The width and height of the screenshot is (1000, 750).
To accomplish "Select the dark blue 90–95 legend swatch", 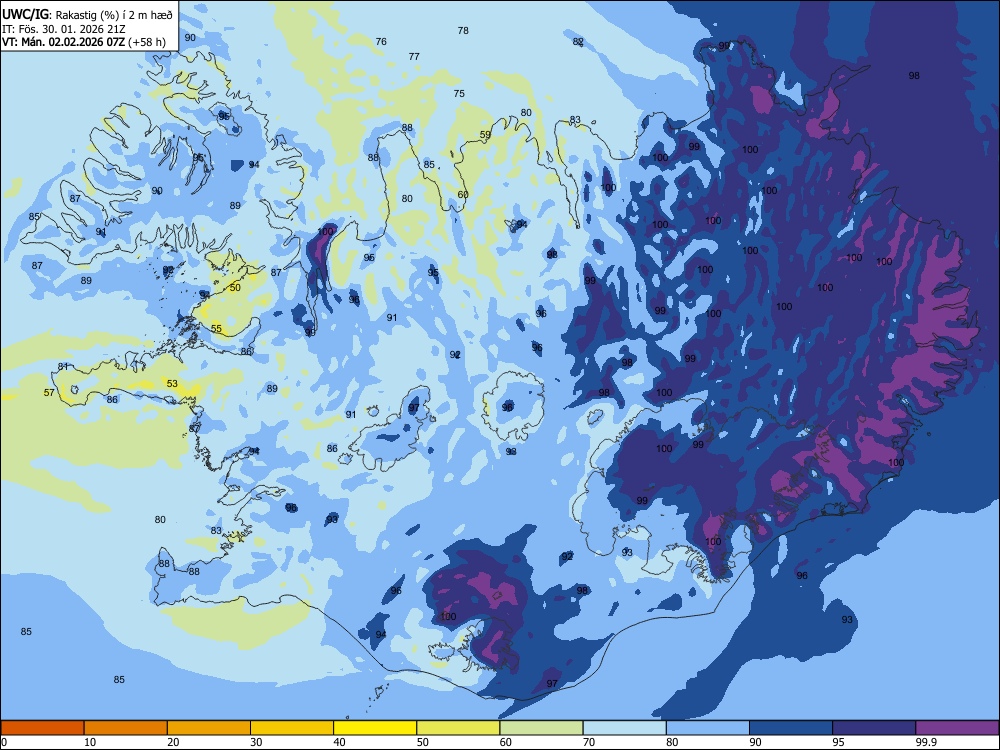I will tap(791, 728).
